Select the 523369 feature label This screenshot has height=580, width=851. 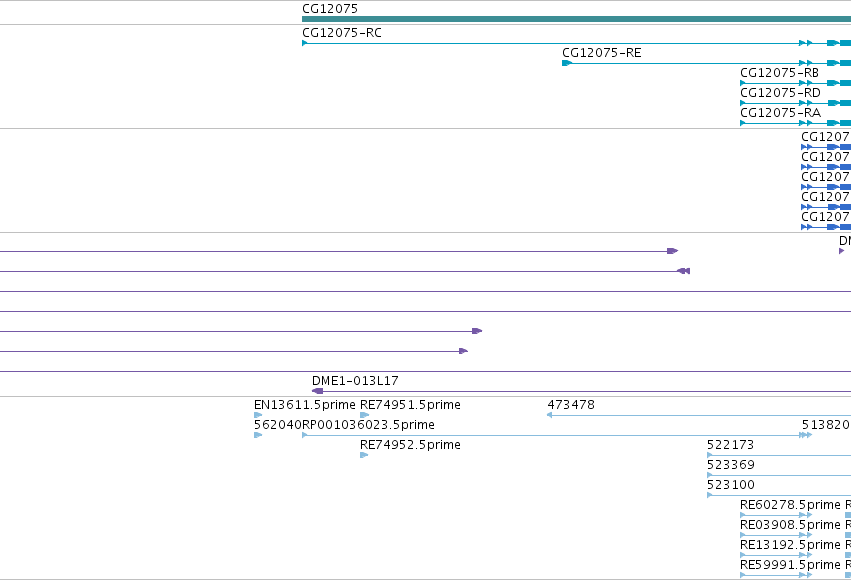[x=731, y=465]
